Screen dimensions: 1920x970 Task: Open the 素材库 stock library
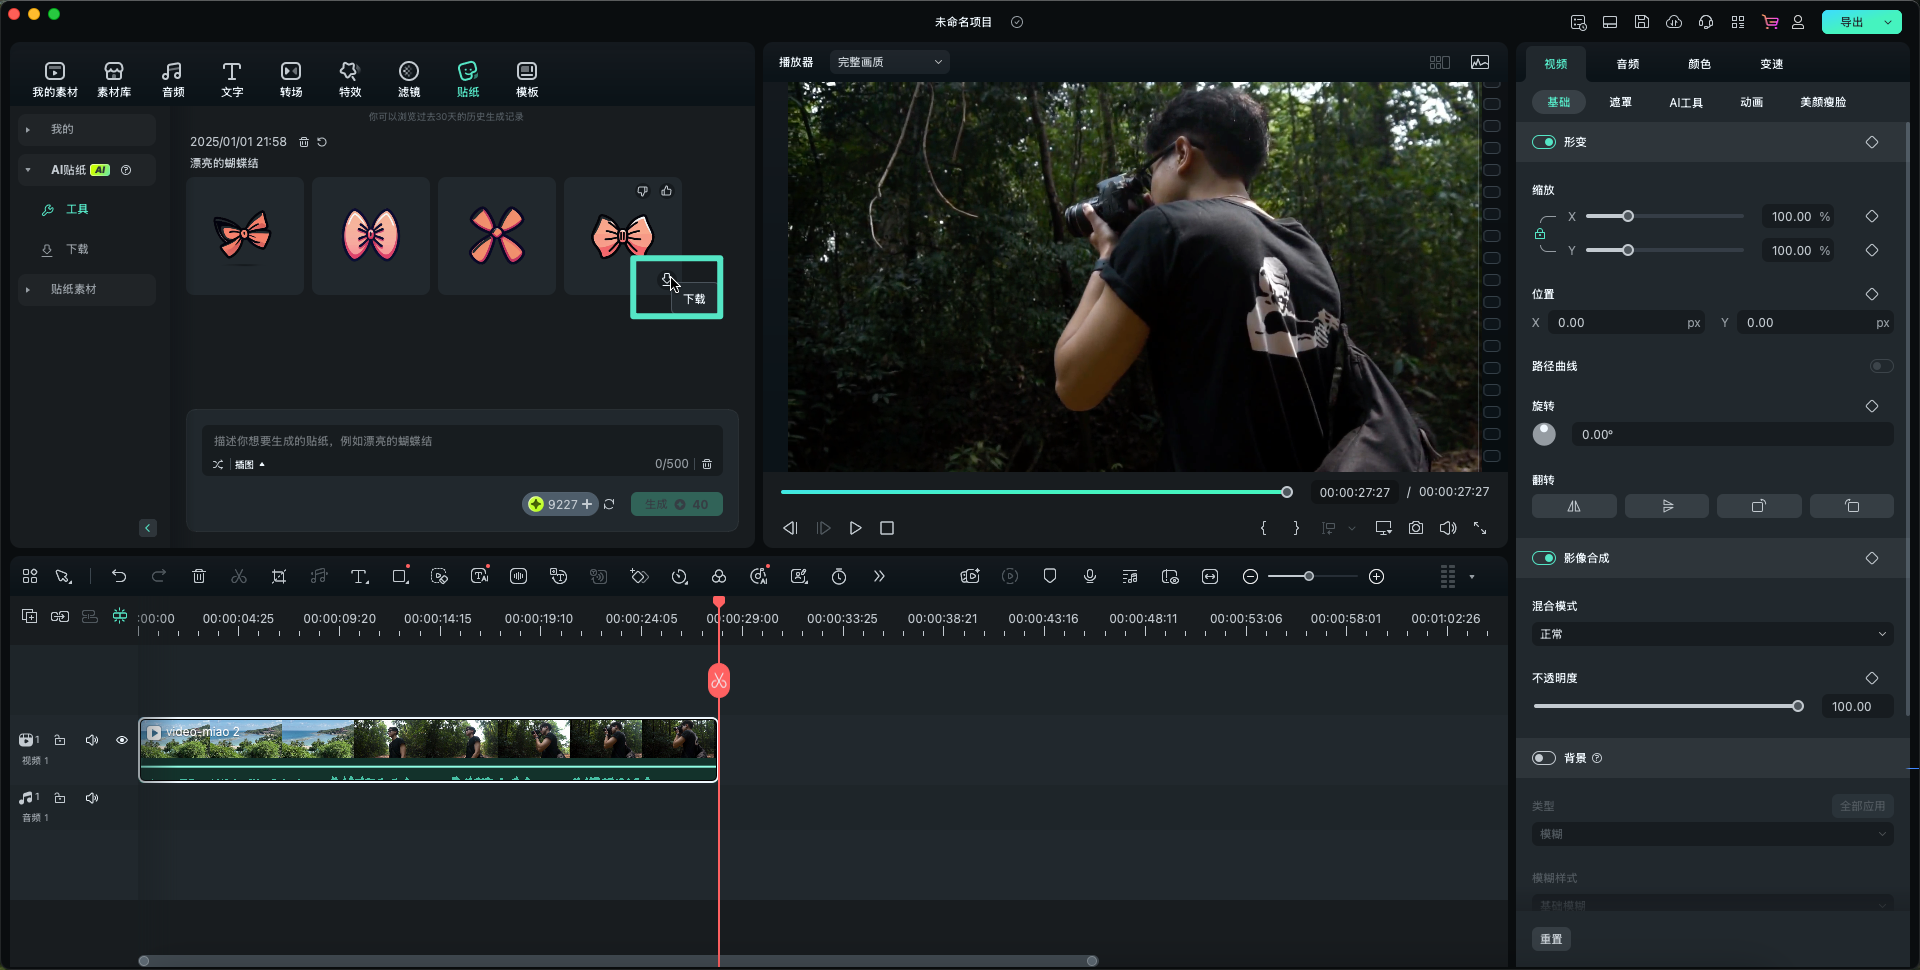tap(114, 79)
